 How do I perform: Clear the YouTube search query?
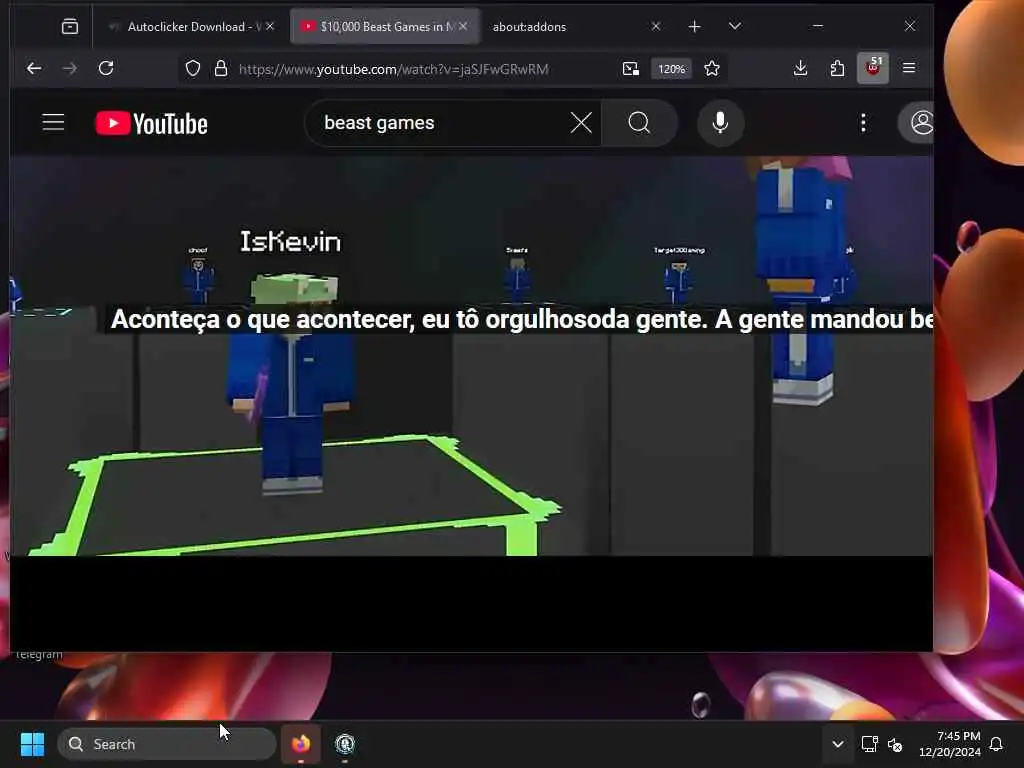[581, 123]
